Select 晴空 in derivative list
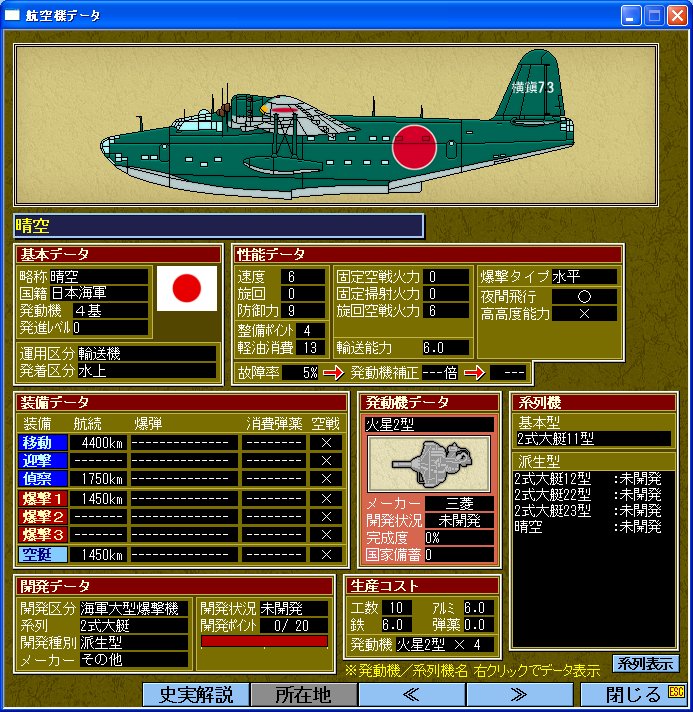The height and width of the screenshot is (712, 693). [588, 527]
